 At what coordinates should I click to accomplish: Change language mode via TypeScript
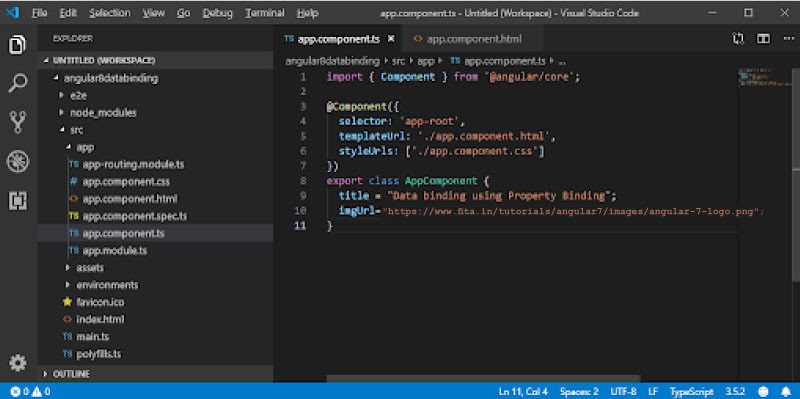(691, 392)
